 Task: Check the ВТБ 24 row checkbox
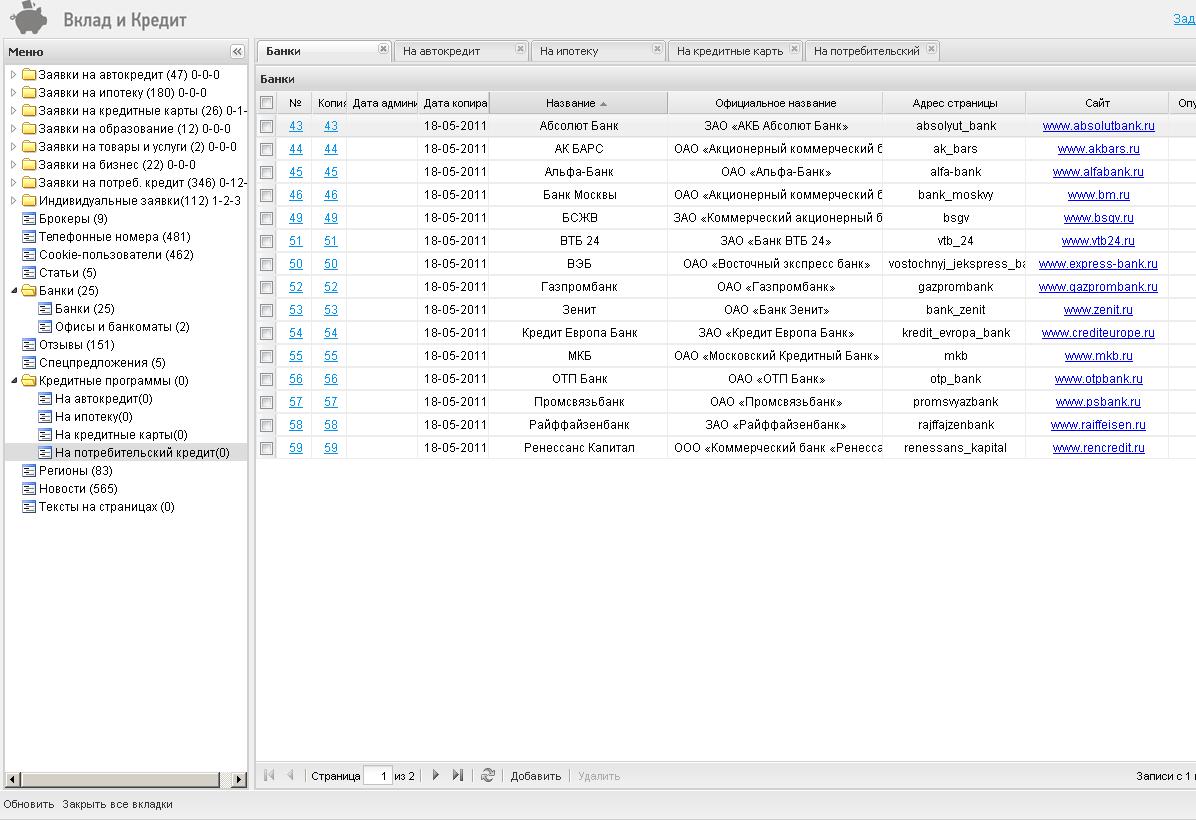(x=266, y=242)
